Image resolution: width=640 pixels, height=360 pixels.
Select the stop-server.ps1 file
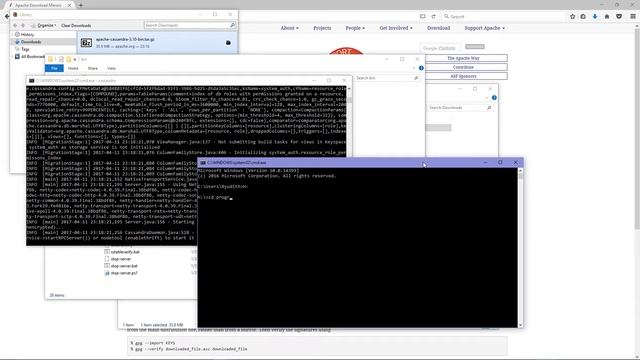pyautogui.click(x=124, y=273)
